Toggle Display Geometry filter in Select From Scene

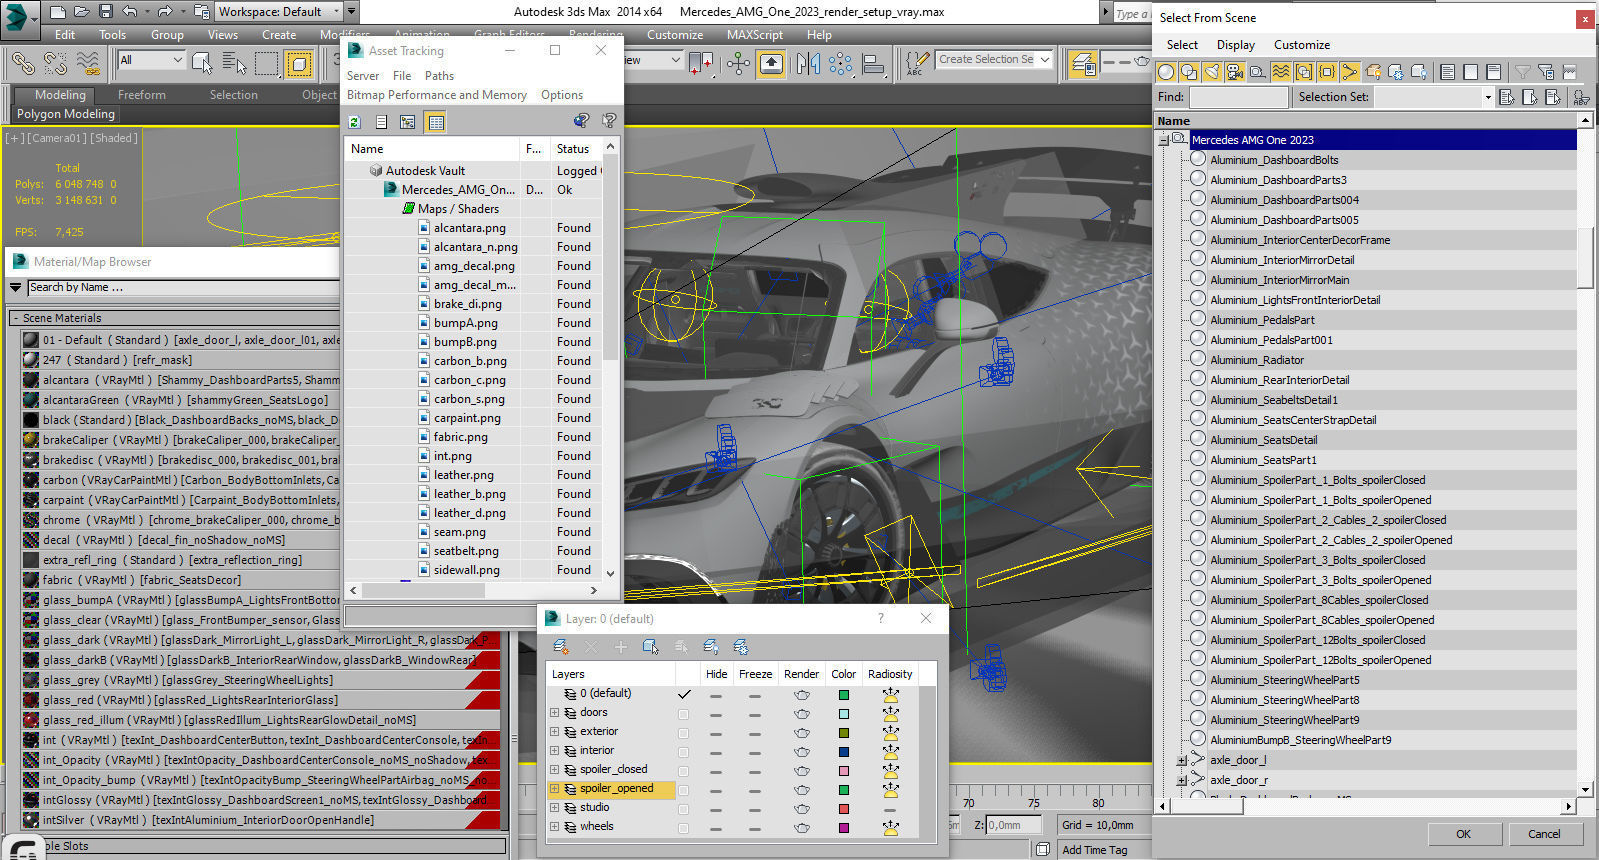coord(1166,72)
